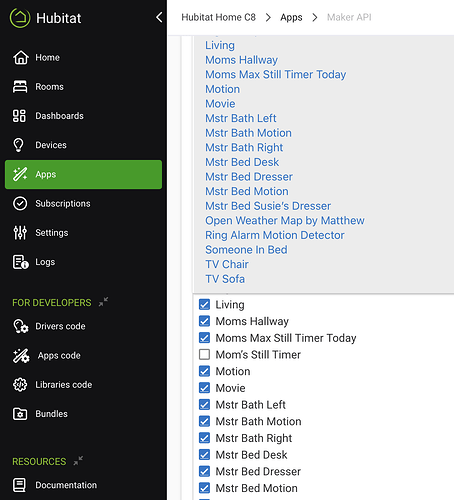Viewport: 454px width, 500px height.
Task: Uncheck the Motion checkbox
Action: (x=204, y=371)
